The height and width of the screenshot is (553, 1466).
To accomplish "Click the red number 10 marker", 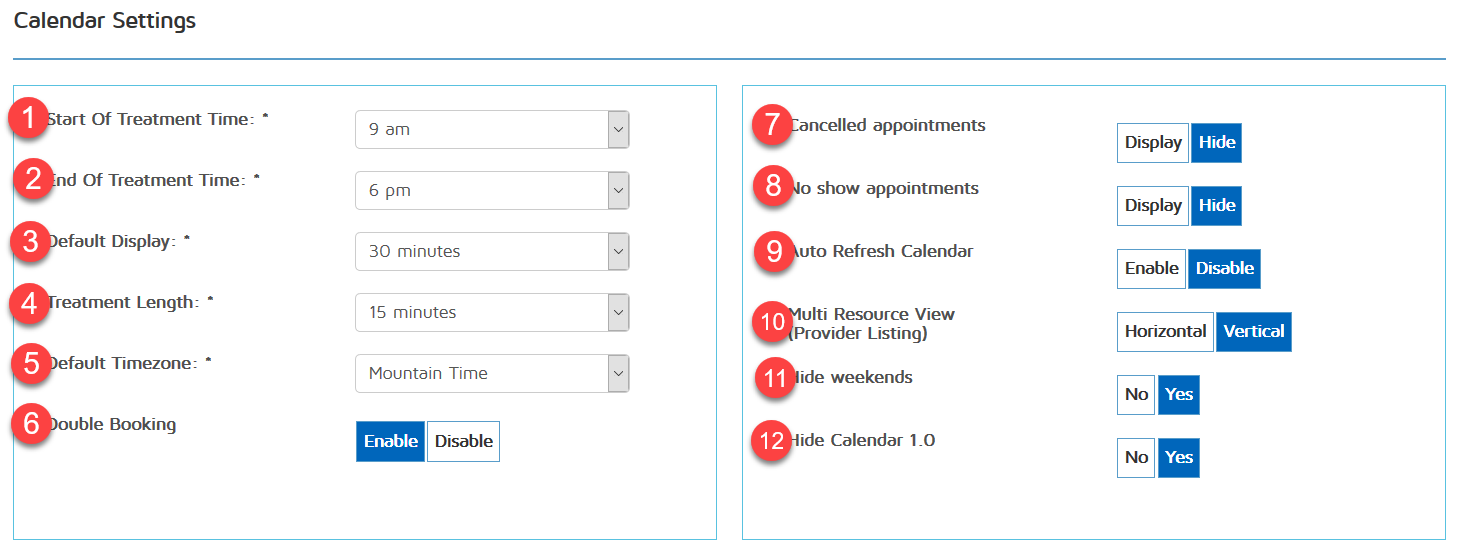I will tap(773, 322).
